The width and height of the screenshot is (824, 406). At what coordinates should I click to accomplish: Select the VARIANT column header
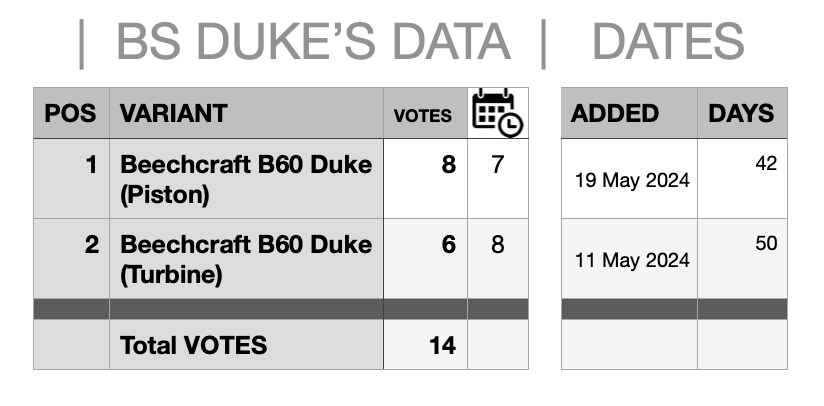click(246, 113)
